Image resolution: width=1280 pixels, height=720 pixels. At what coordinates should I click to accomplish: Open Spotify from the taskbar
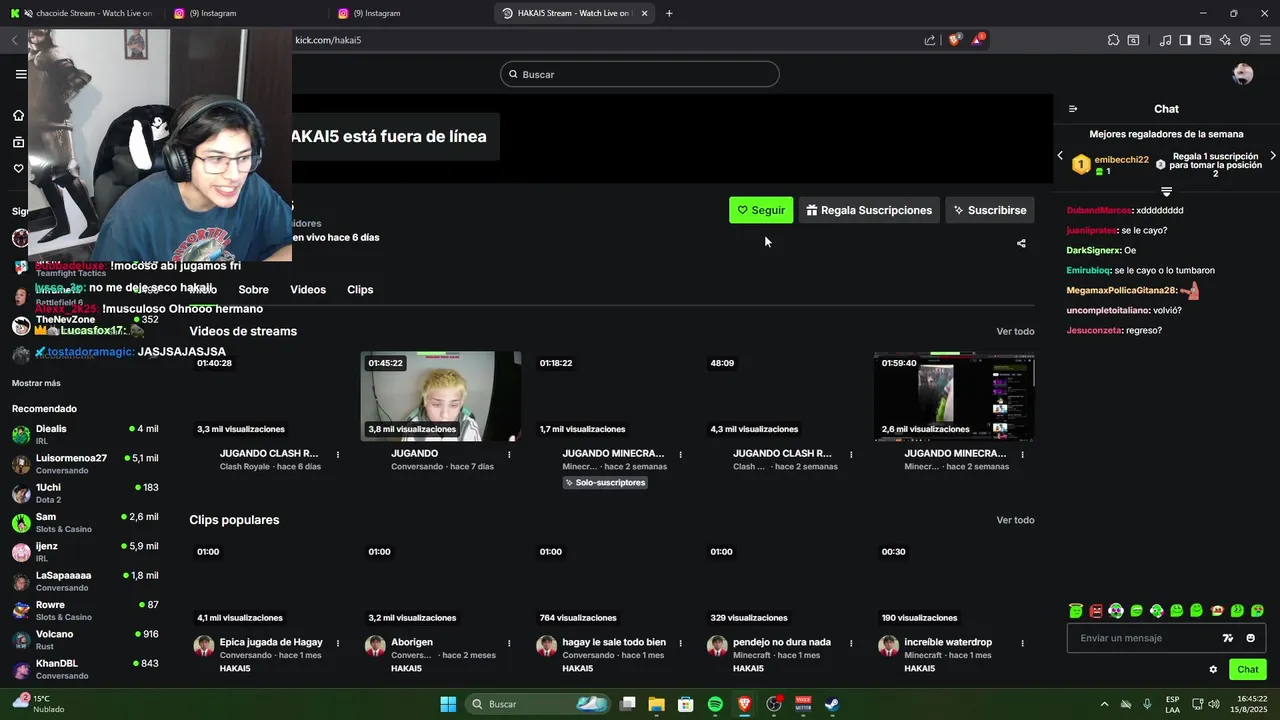tap(715, 704)
